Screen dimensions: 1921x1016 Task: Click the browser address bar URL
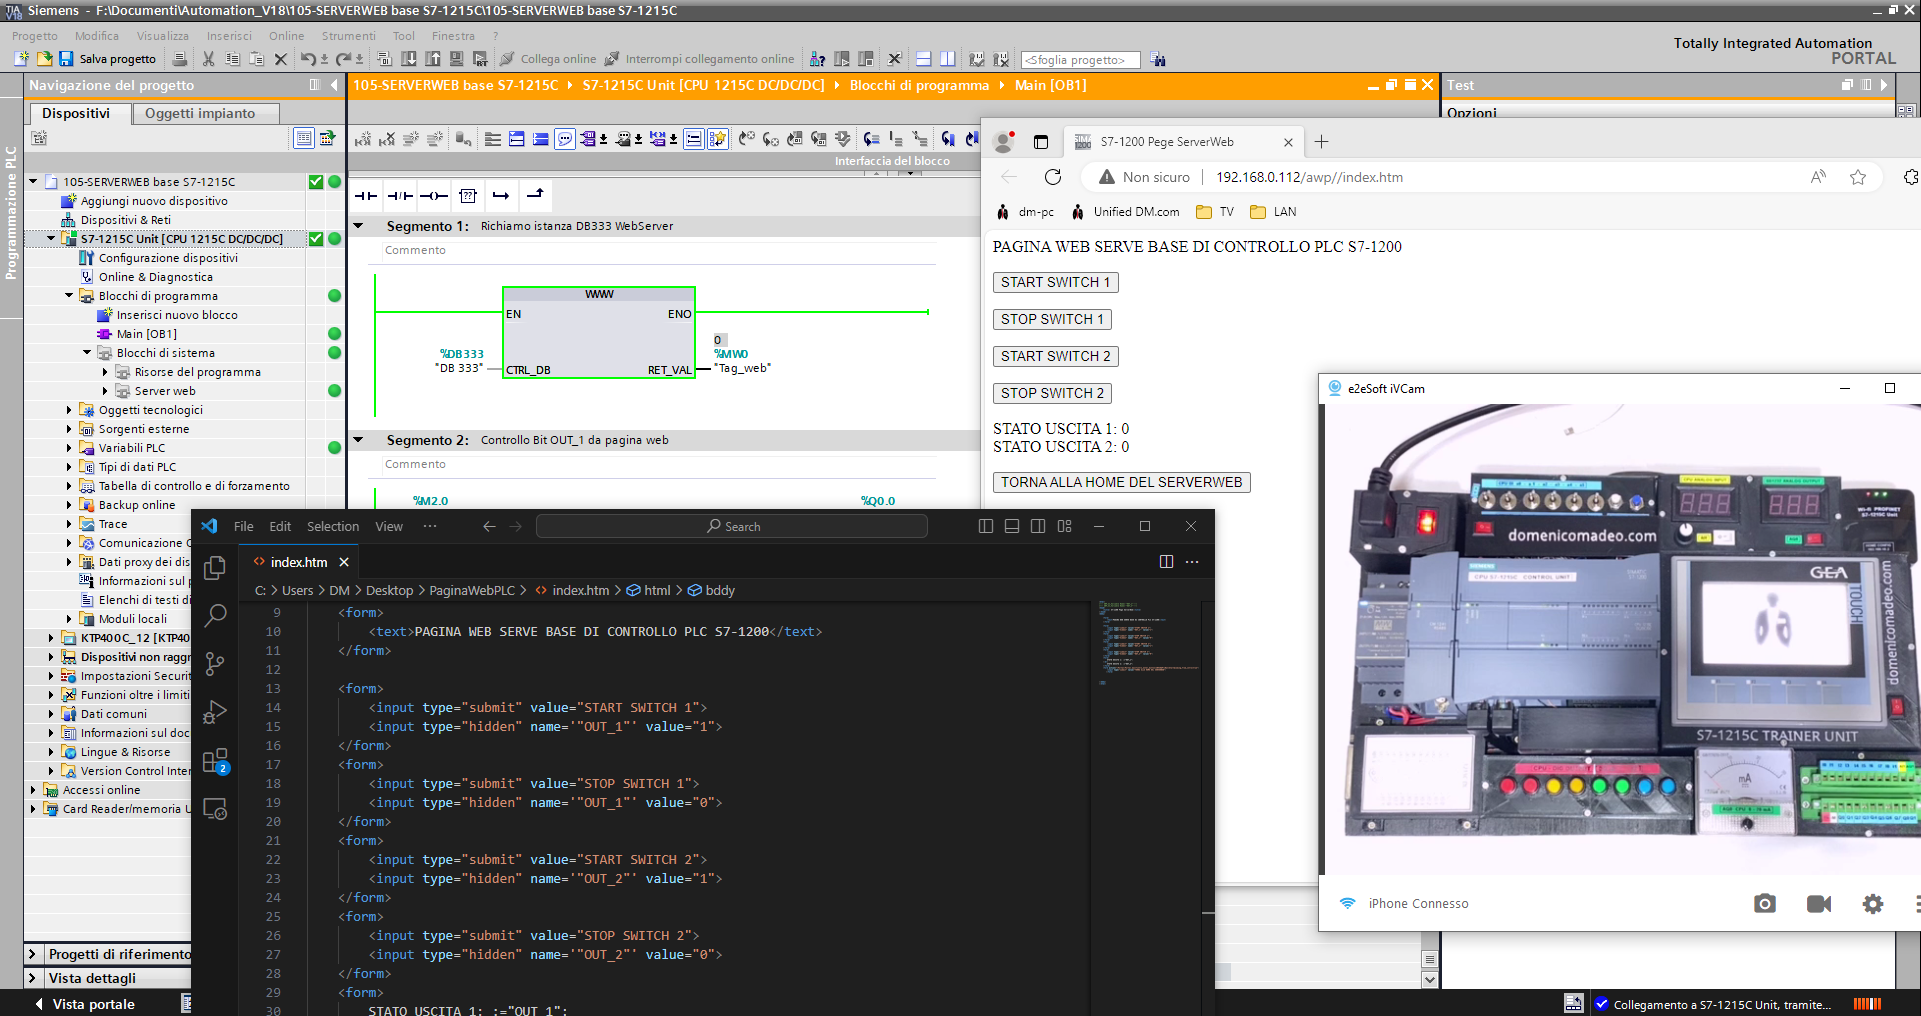[1309, 177]
